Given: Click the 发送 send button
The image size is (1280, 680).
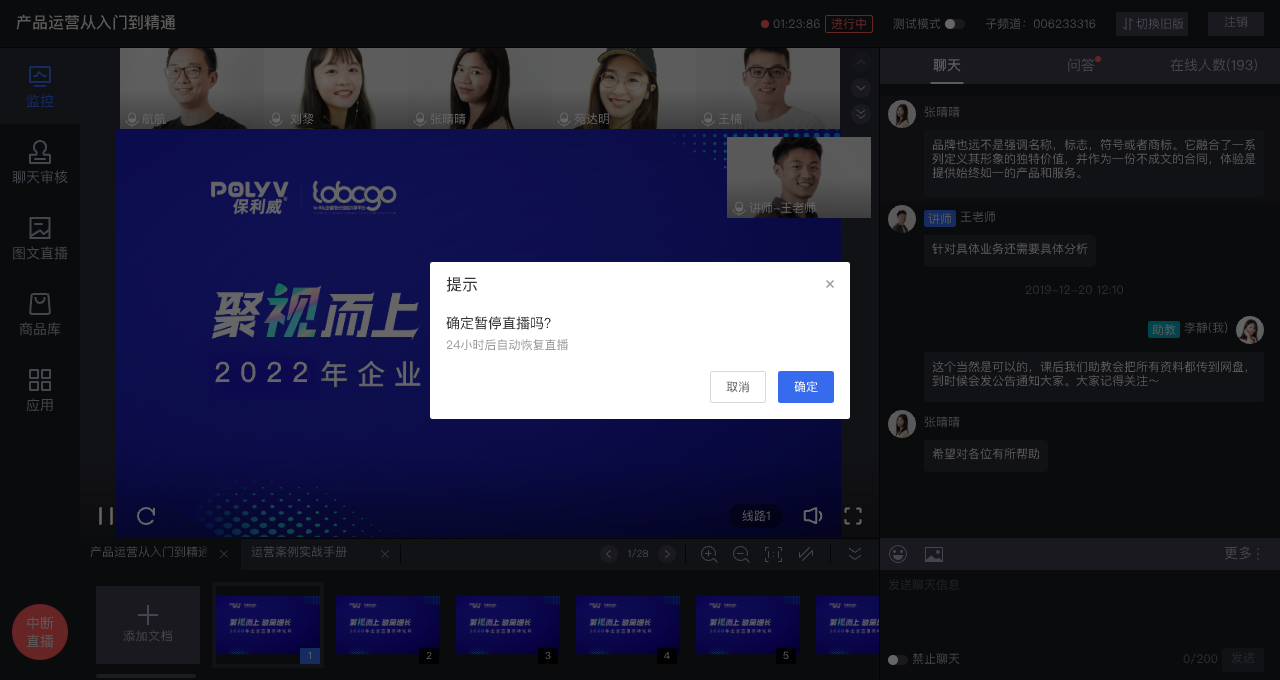Looking at the screenshot, I should point(1243,659).
